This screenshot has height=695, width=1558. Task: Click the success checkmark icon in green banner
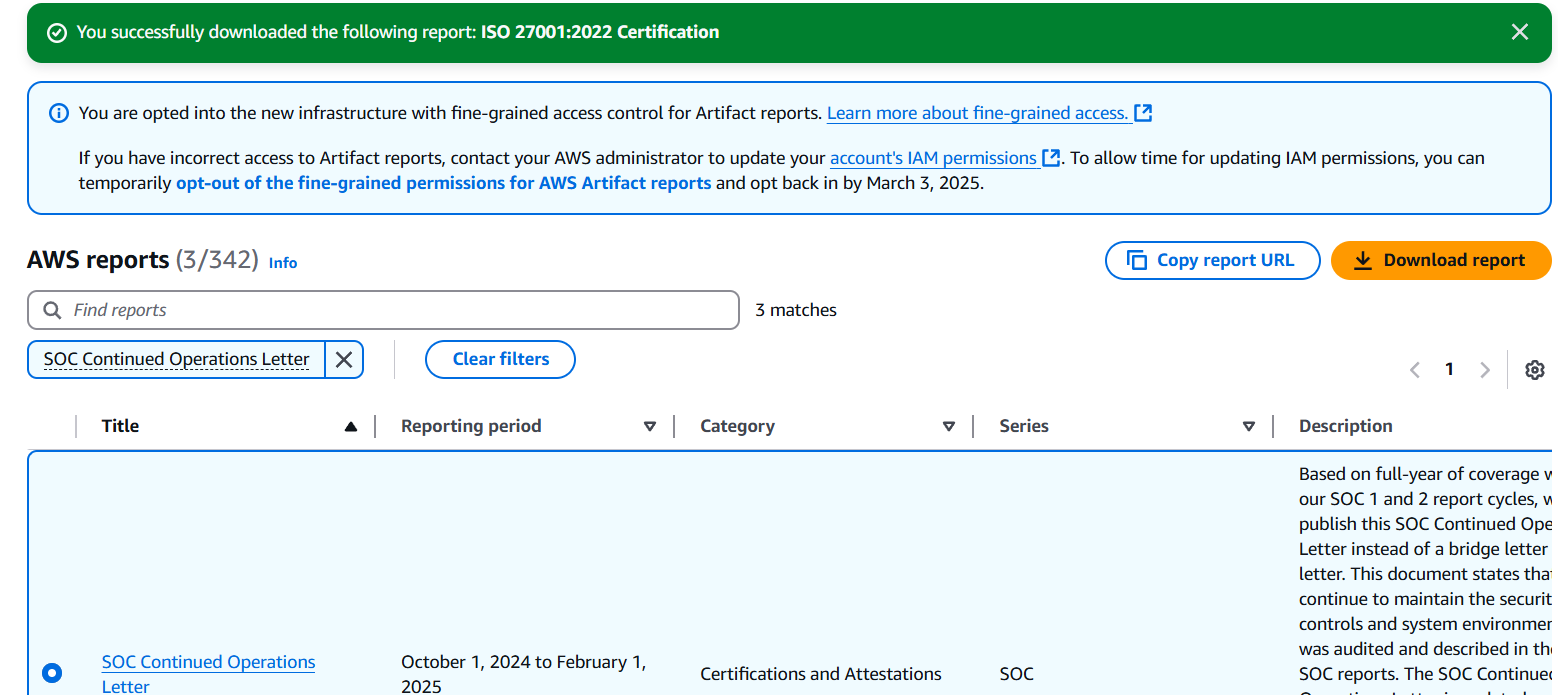[57, 32]
